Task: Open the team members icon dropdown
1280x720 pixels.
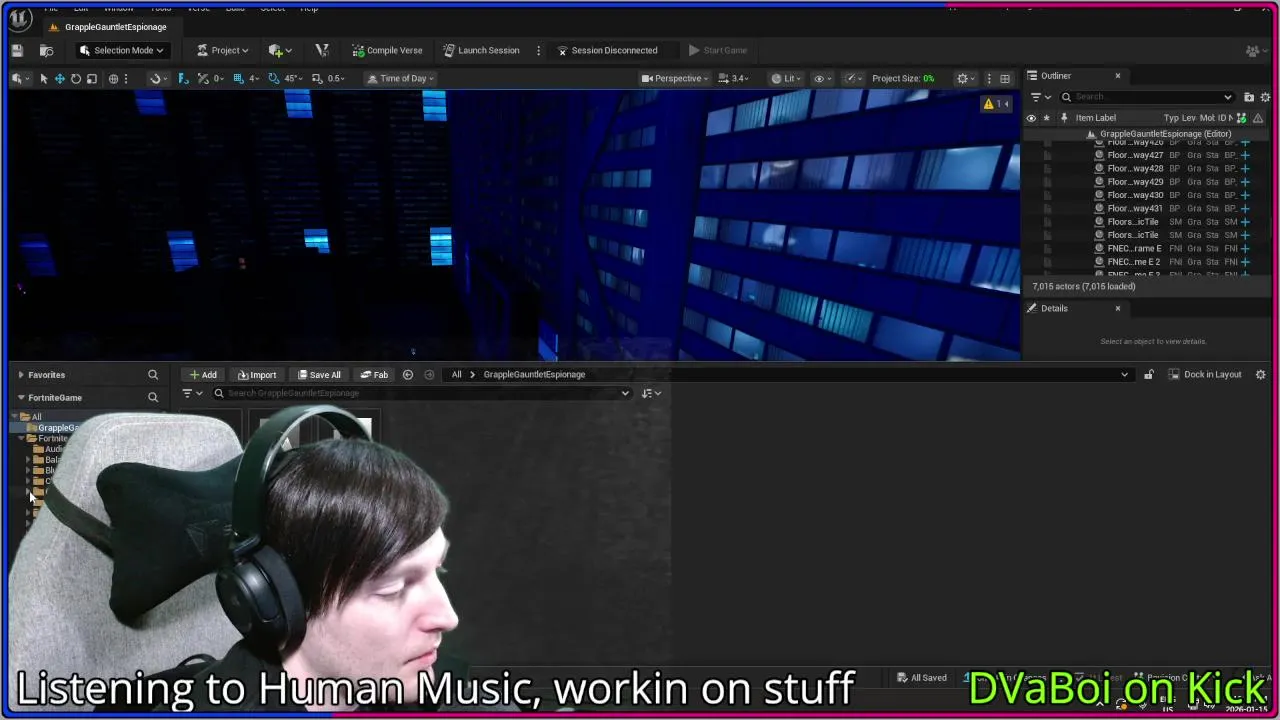Action: point(1255,50)
